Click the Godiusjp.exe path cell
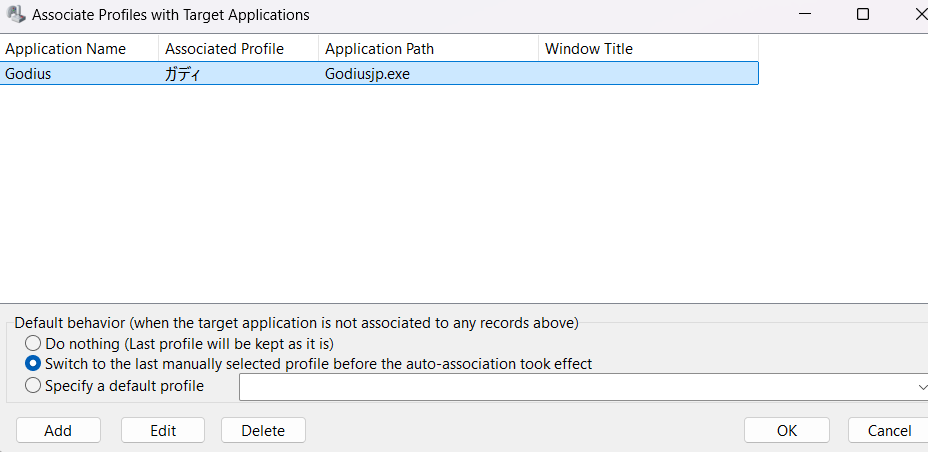 367,74
